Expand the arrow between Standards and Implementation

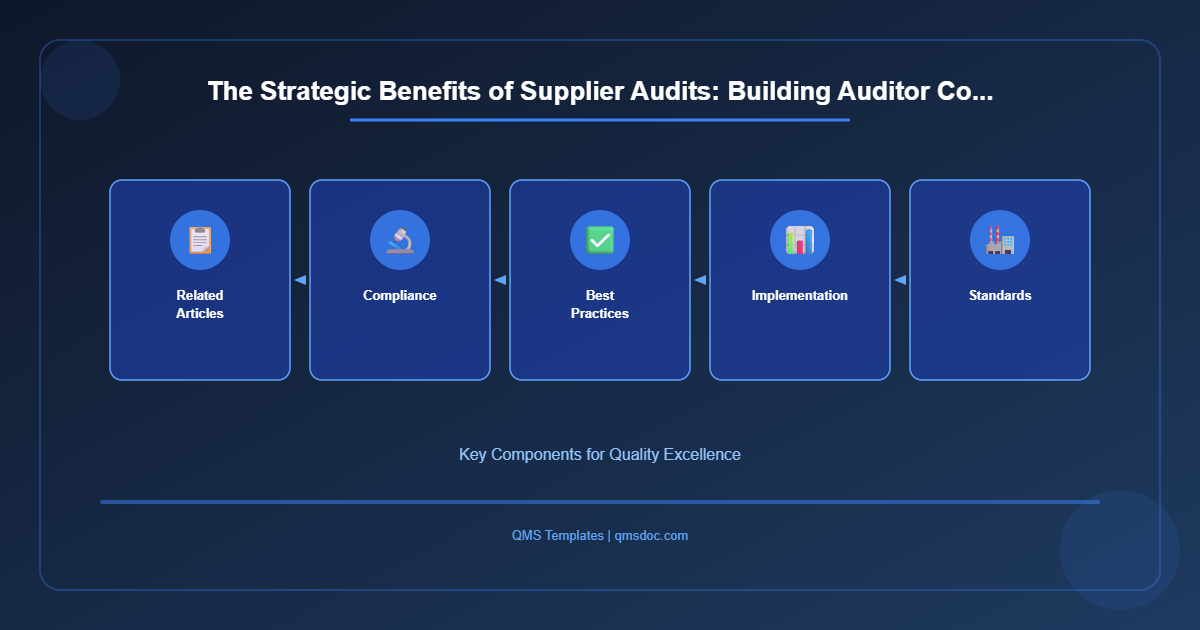tap(900, 280)
